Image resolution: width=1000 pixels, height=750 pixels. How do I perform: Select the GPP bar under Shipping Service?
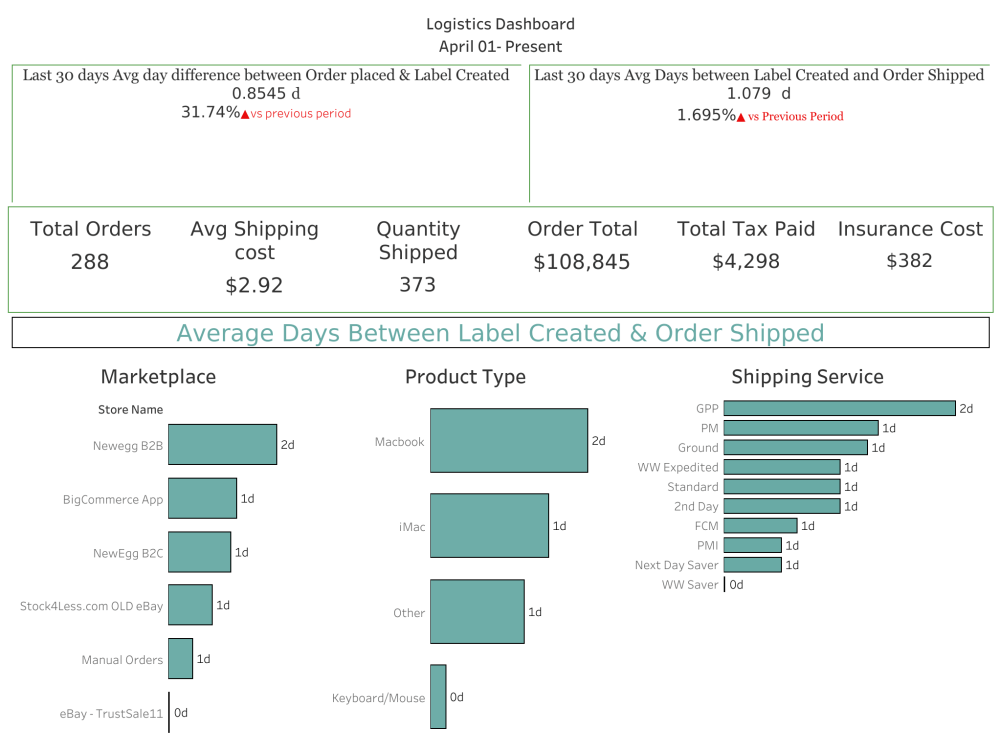pos(840,408)
